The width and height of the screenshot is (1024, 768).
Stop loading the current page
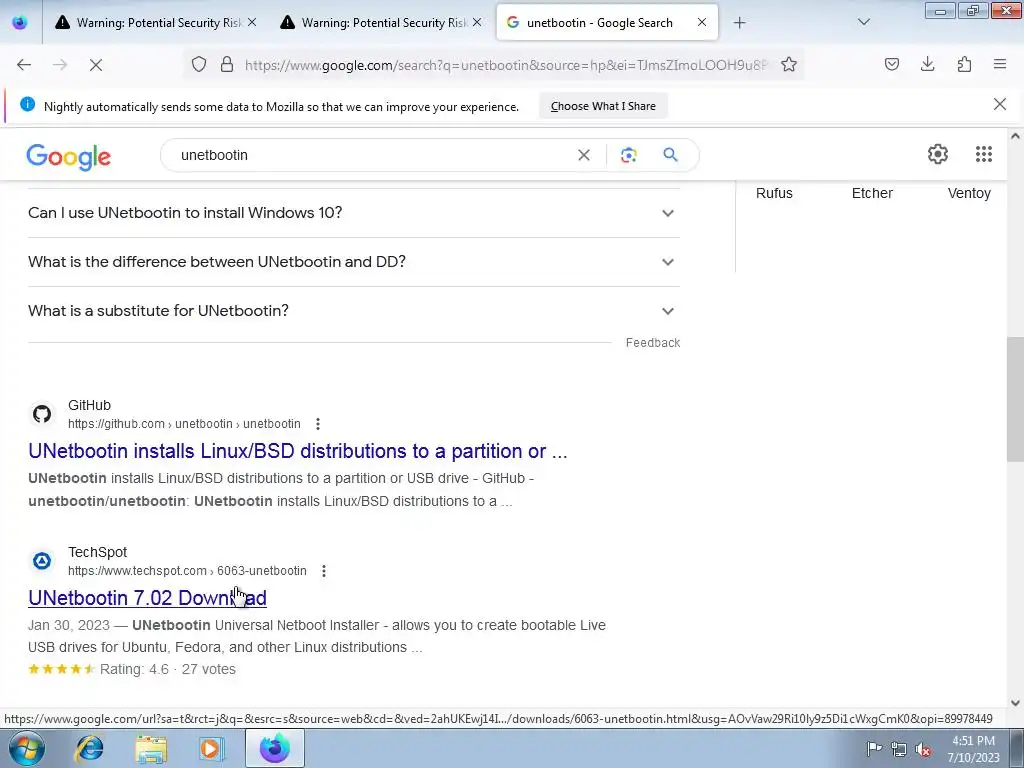pyautogui.click(x=95, y=65)
